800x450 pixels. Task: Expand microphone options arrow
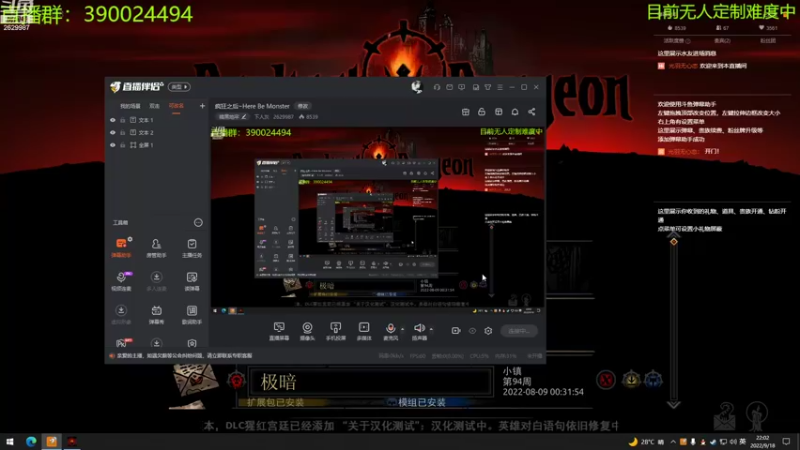pyautogui.click(x=403, y=329)
